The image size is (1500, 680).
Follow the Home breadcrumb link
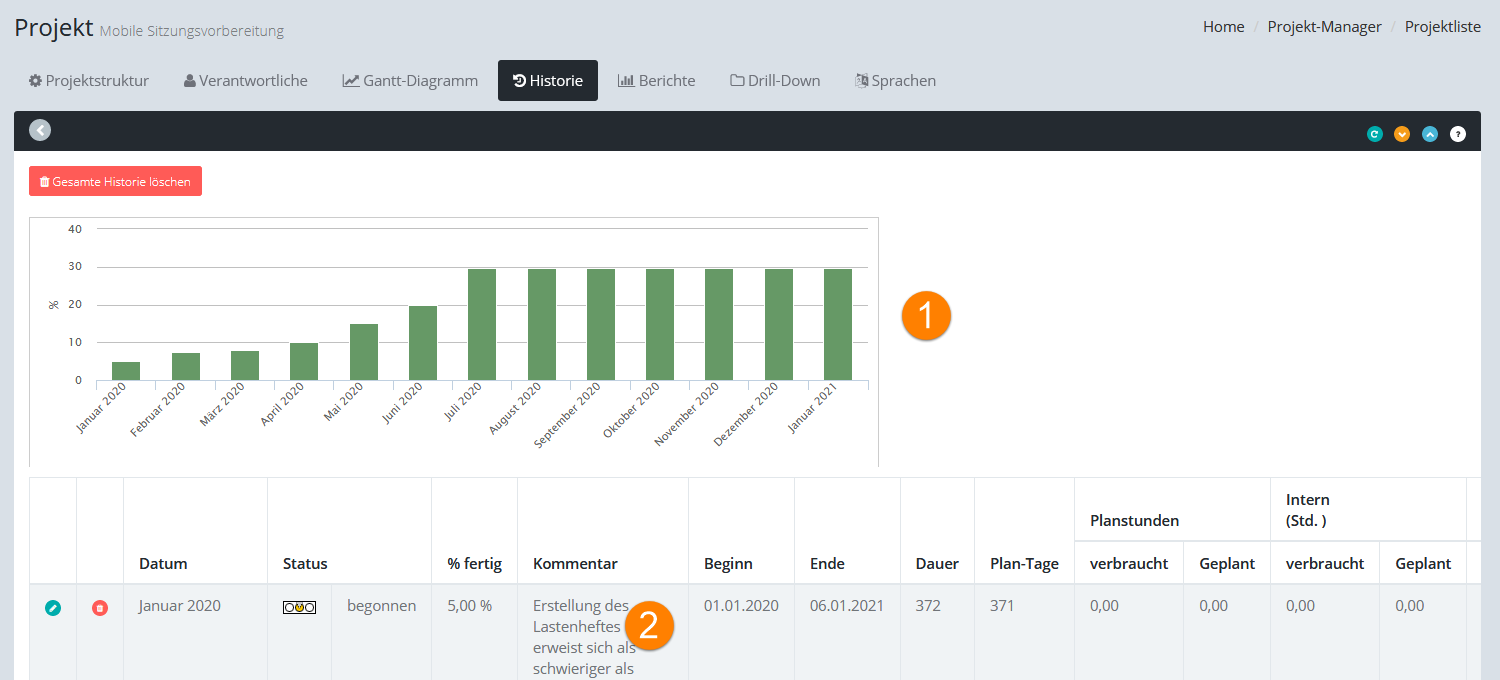pyautogui.click(x=1223, y=27)
